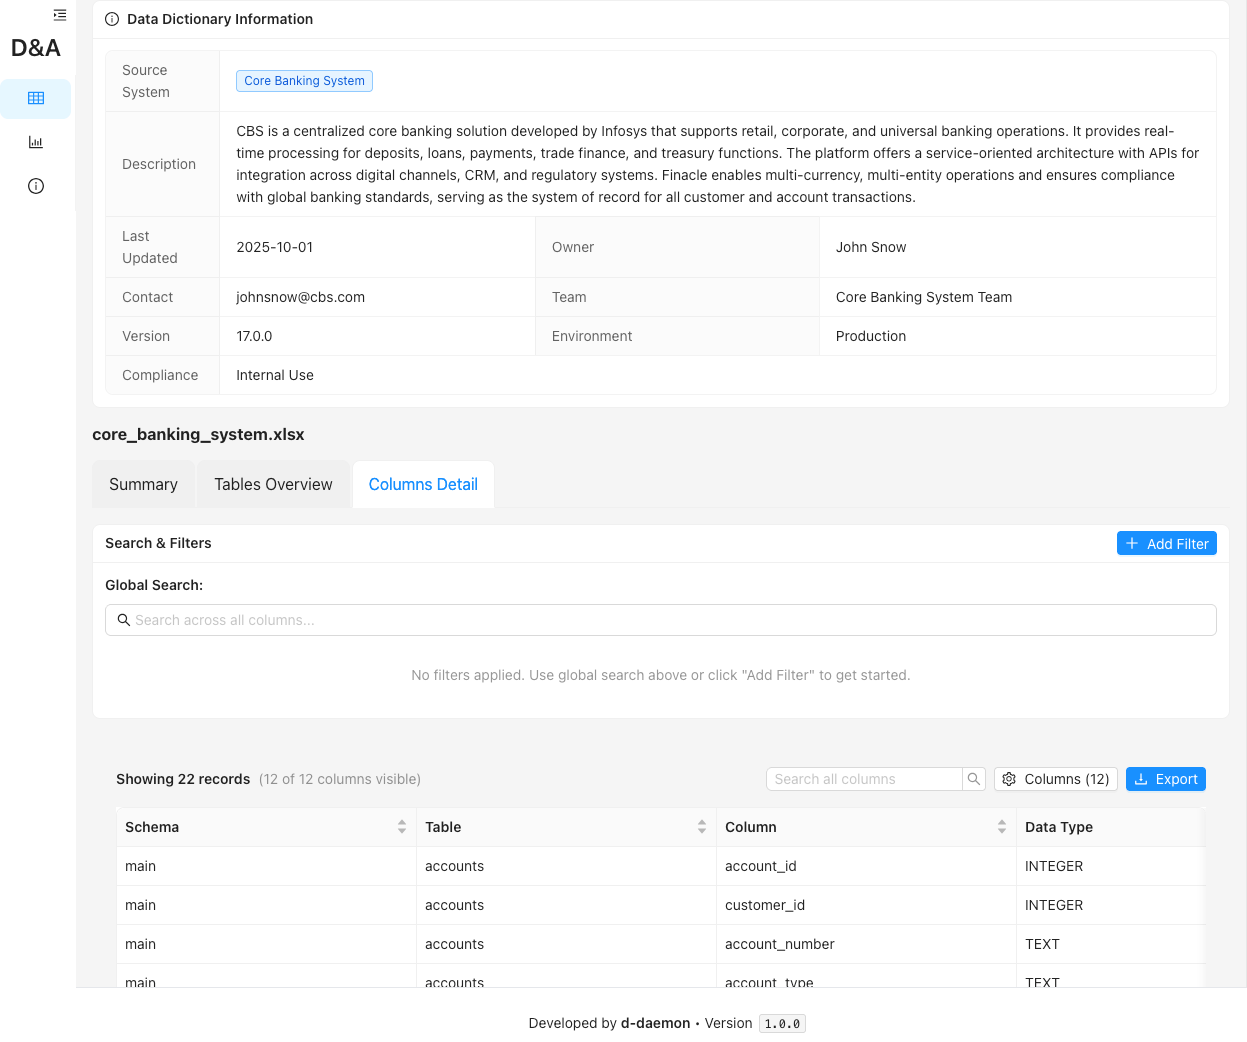The height and width of the screenshot is (1042, 1247).
Task: Open the bar chart sidebar icon
Action: (36, 142)
